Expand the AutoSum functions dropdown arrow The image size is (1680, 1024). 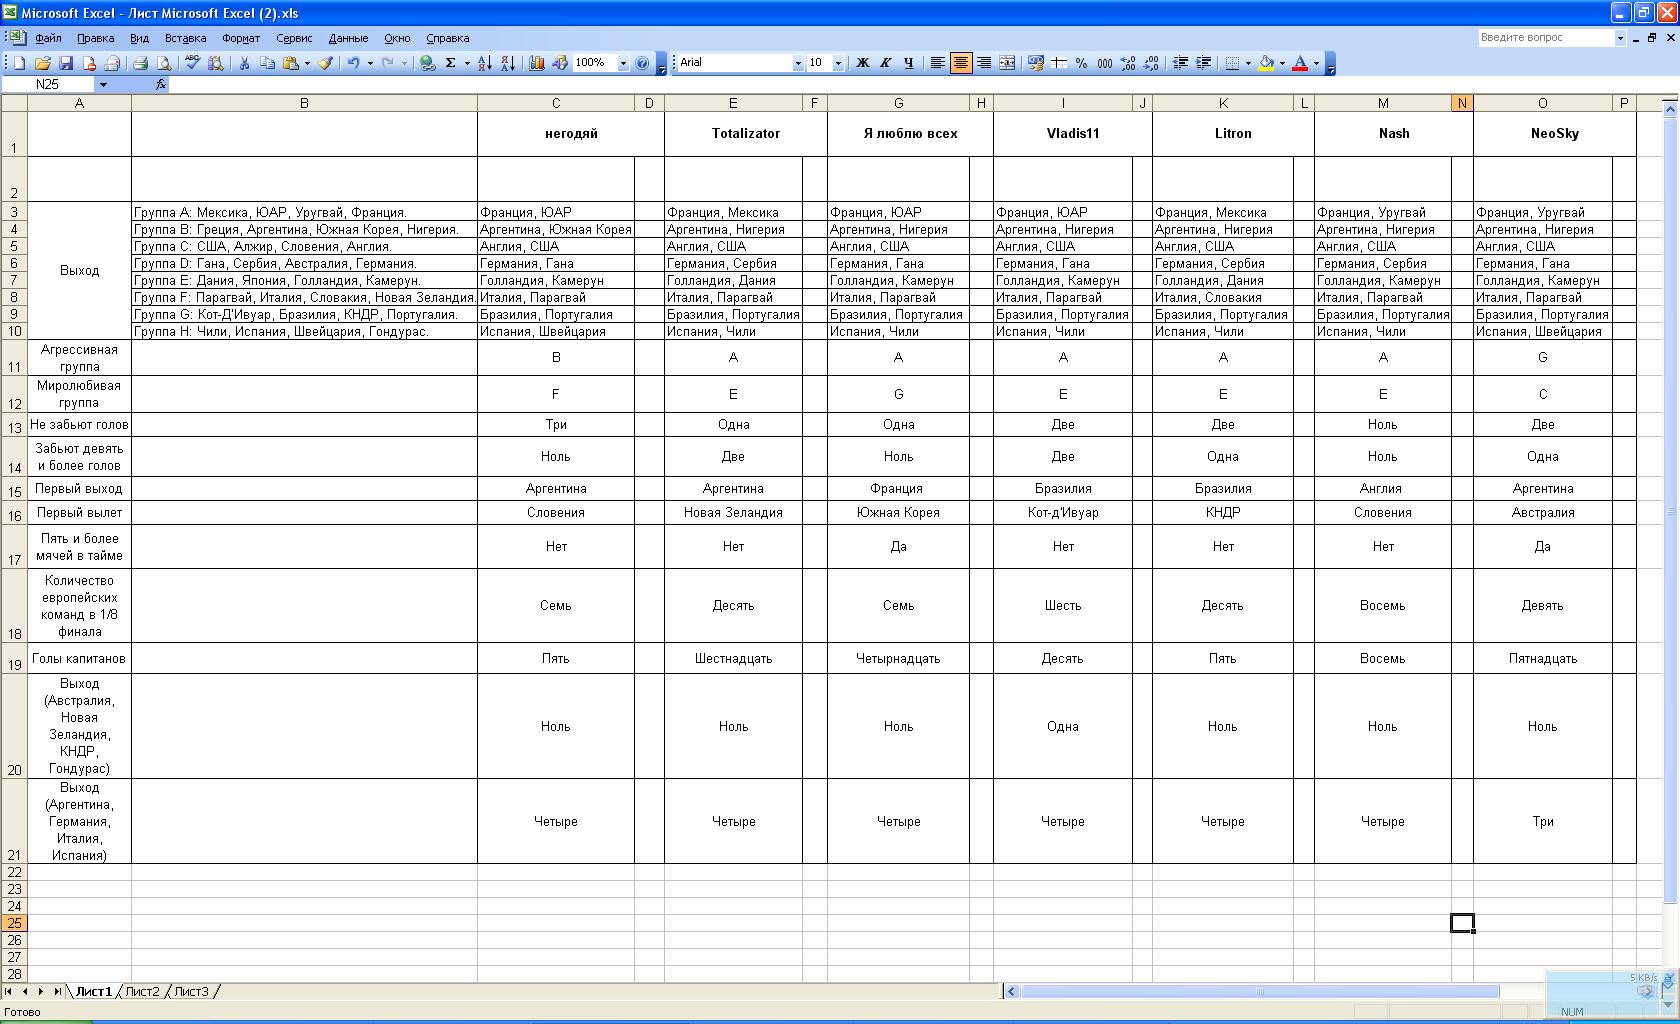click(467, 63)
